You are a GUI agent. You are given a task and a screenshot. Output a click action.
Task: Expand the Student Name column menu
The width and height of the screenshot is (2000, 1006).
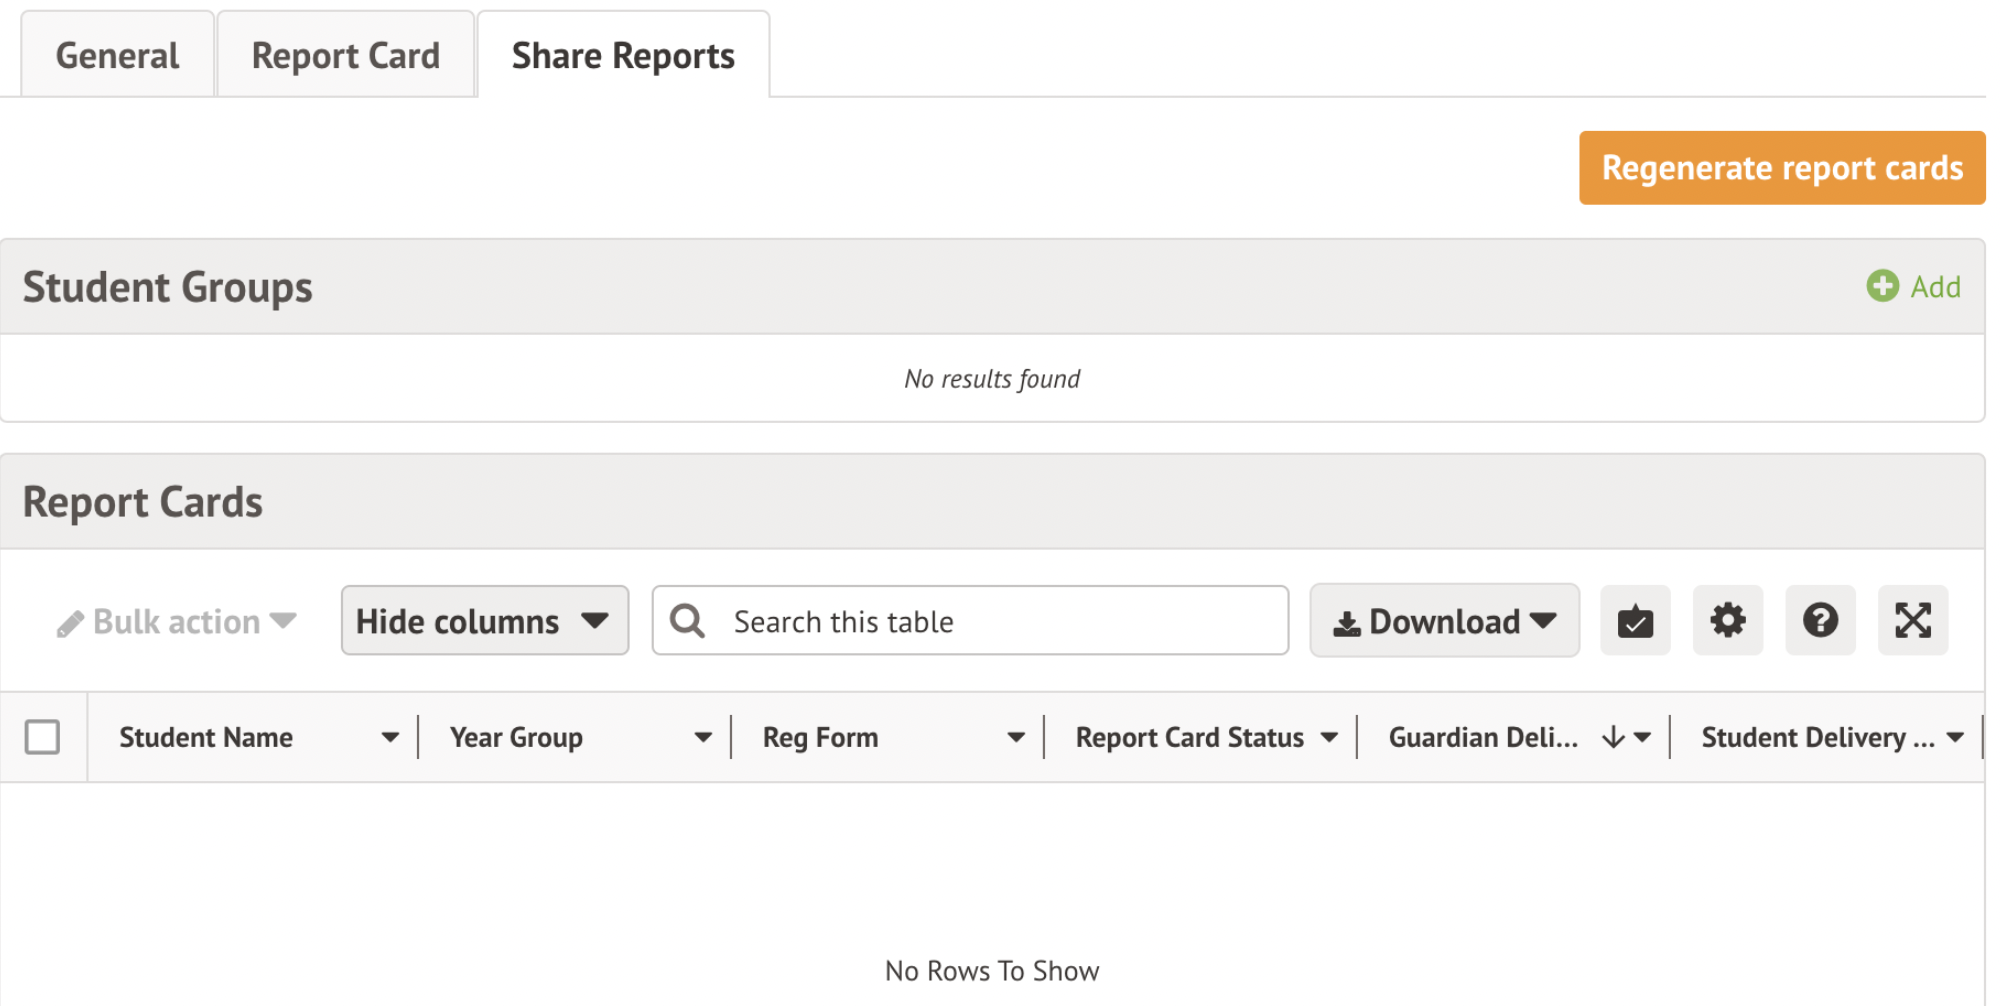pyautogui.click(x=390, y=738)
